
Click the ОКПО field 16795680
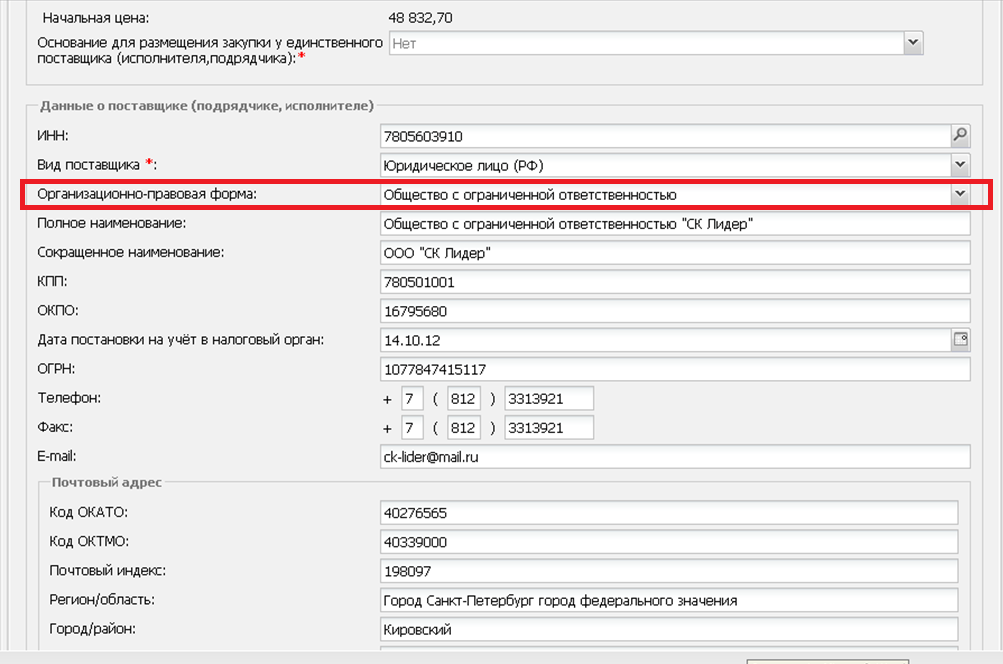pyautogui.click(x=675, y=311)
